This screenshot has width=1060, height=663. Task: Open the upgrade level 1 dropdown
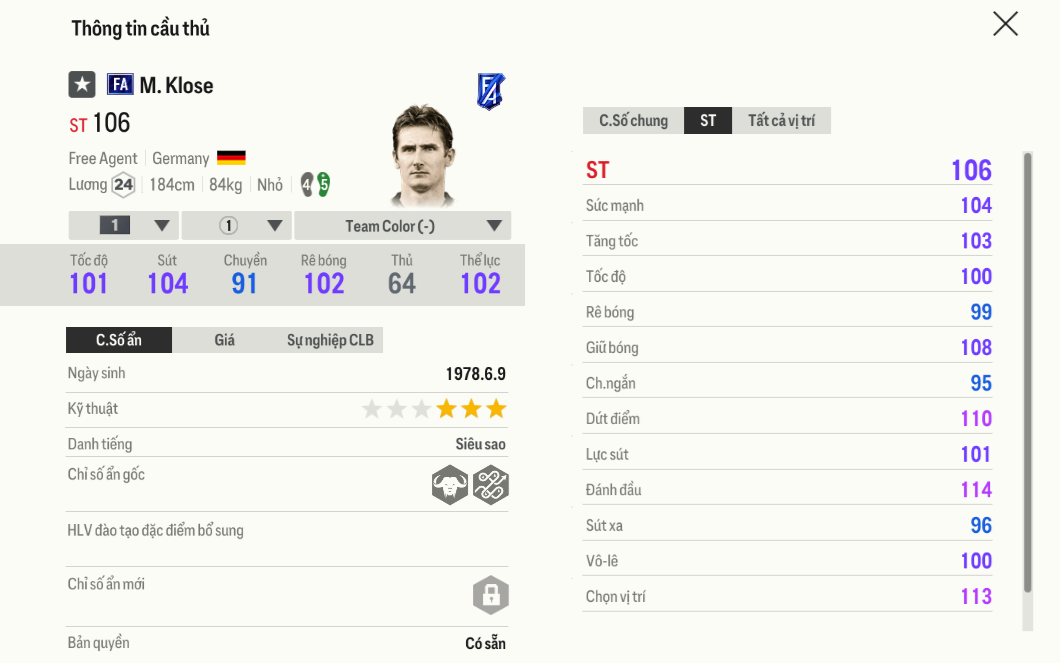tap(124, 226)
